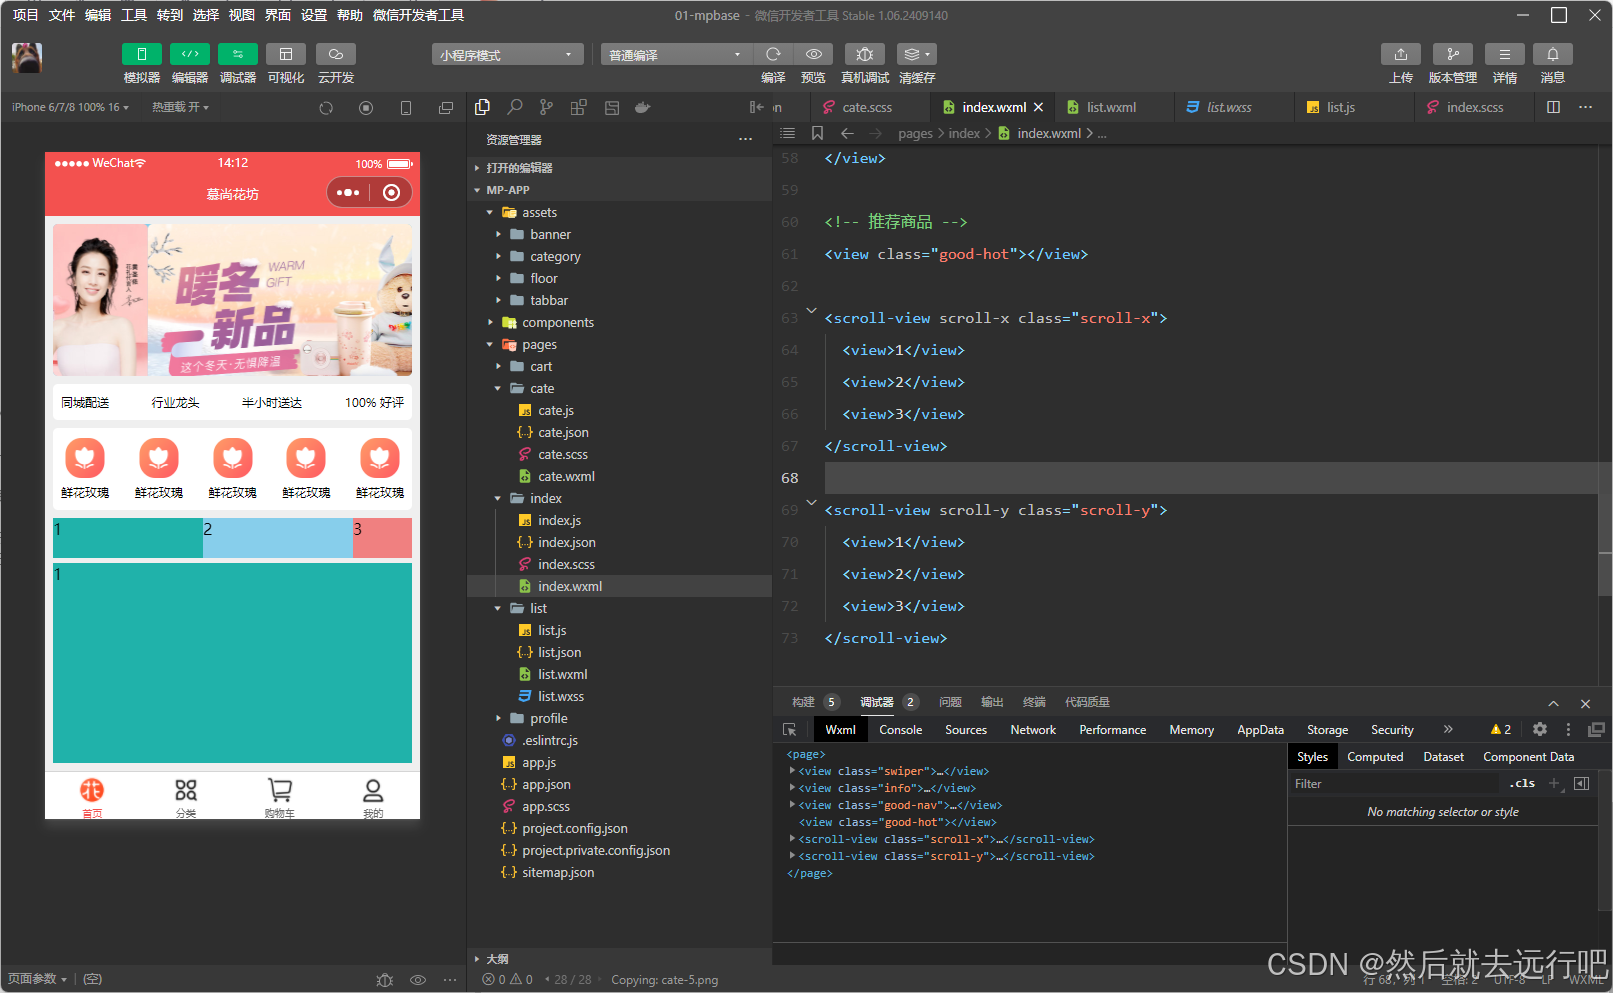Open the Console tab in DevTools
Viewport: 1613px width, 993px height.
click(900, 730)
